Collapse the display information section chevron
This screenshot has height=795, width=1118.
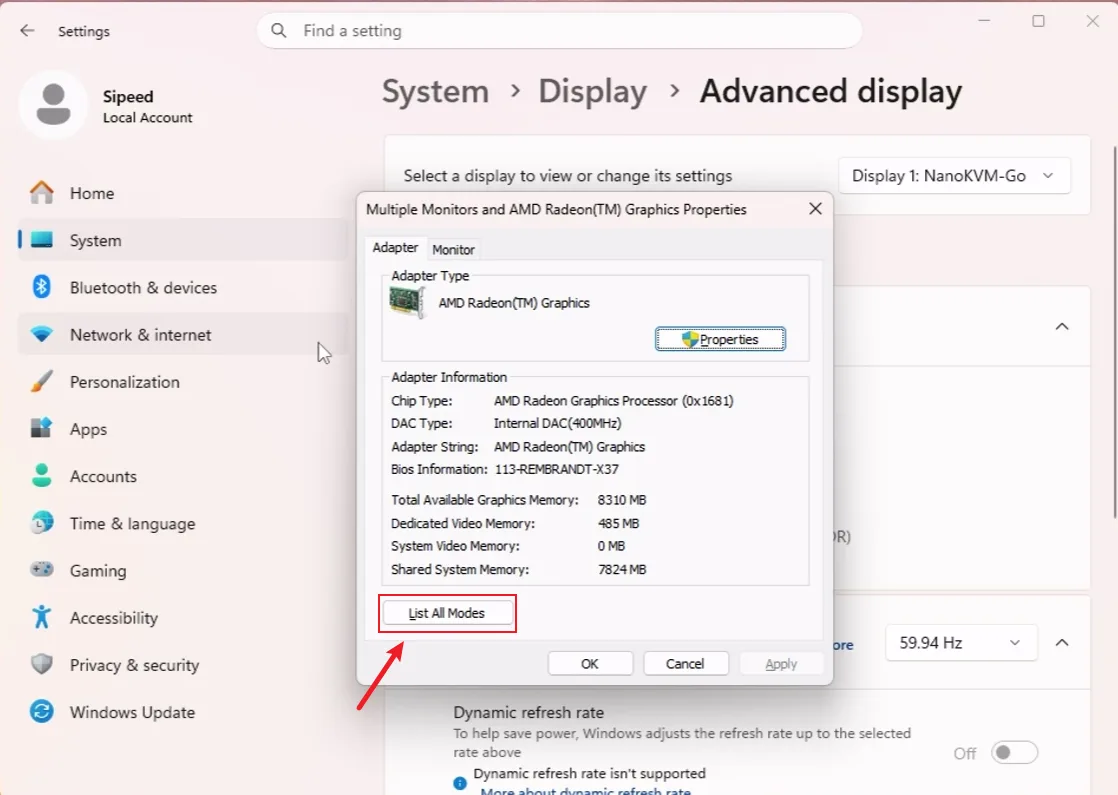1062,326
